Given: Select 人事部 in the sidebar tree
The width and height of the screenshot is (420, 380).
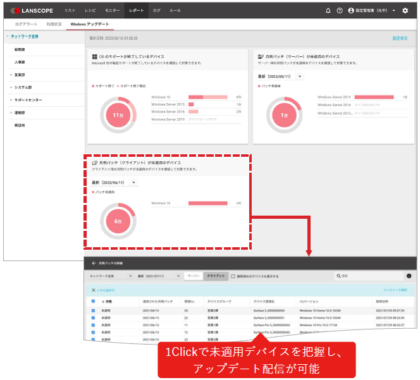Looking at the screenshot, I should (20, 62).
